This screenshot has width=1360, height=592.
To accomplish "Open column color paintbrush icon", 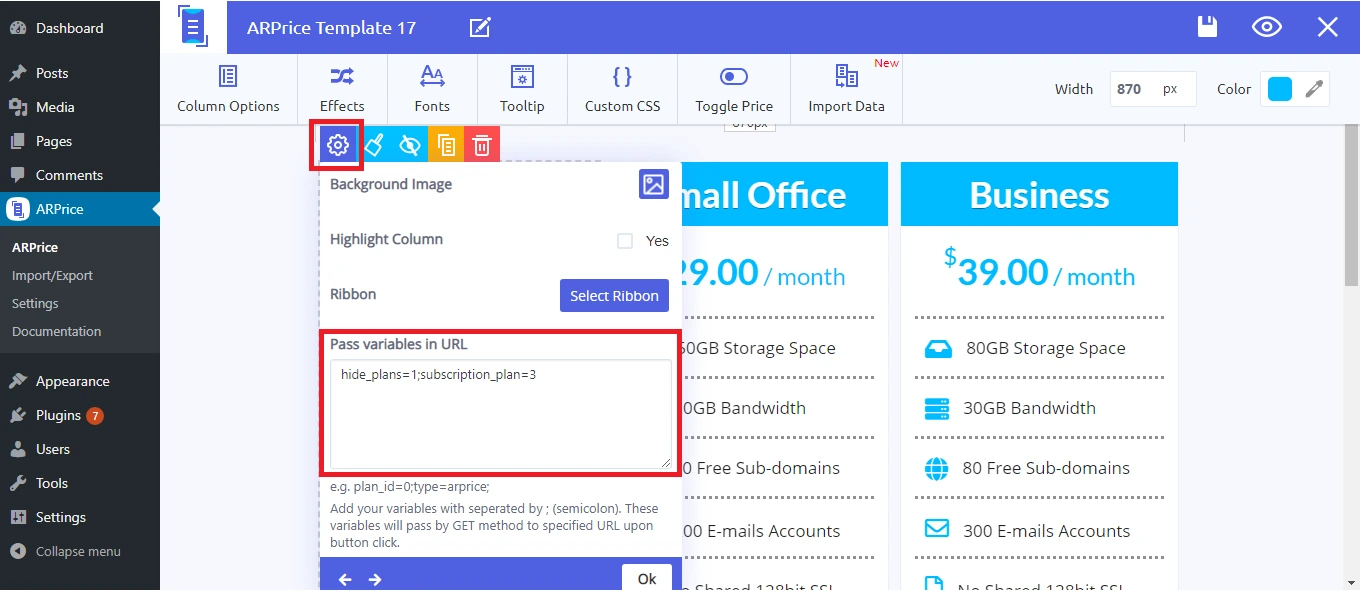I will pos(374,145).
